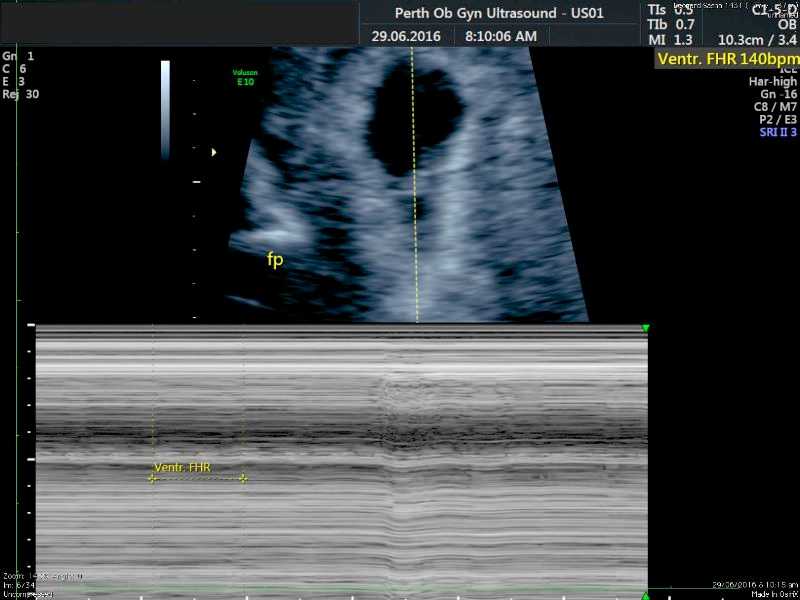Click the green arrow marker beside M-mode trace

click(645, 327)
